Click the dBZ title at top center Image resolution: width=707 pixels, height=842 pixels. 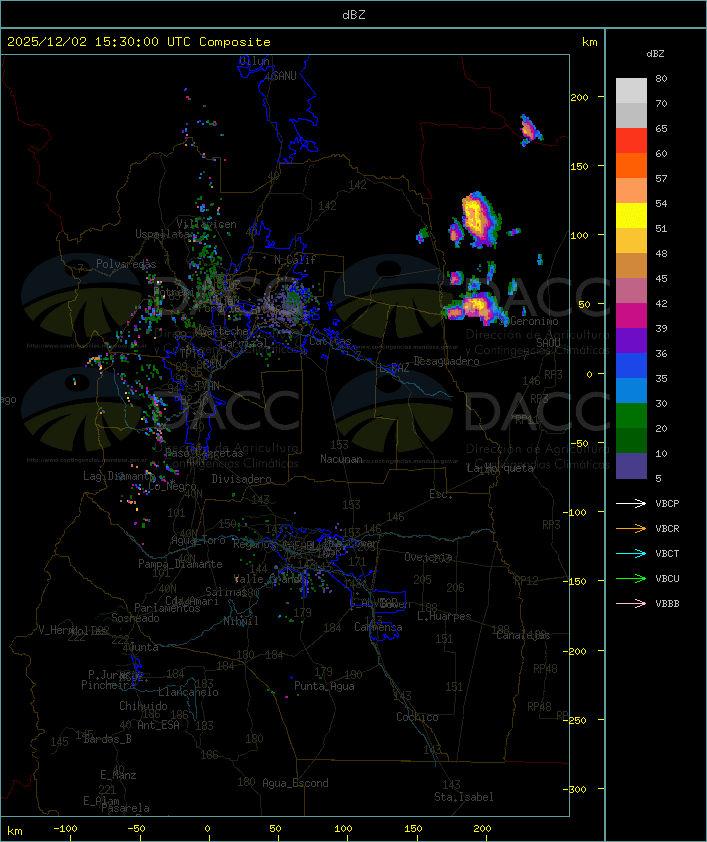[x=354, y=15]
